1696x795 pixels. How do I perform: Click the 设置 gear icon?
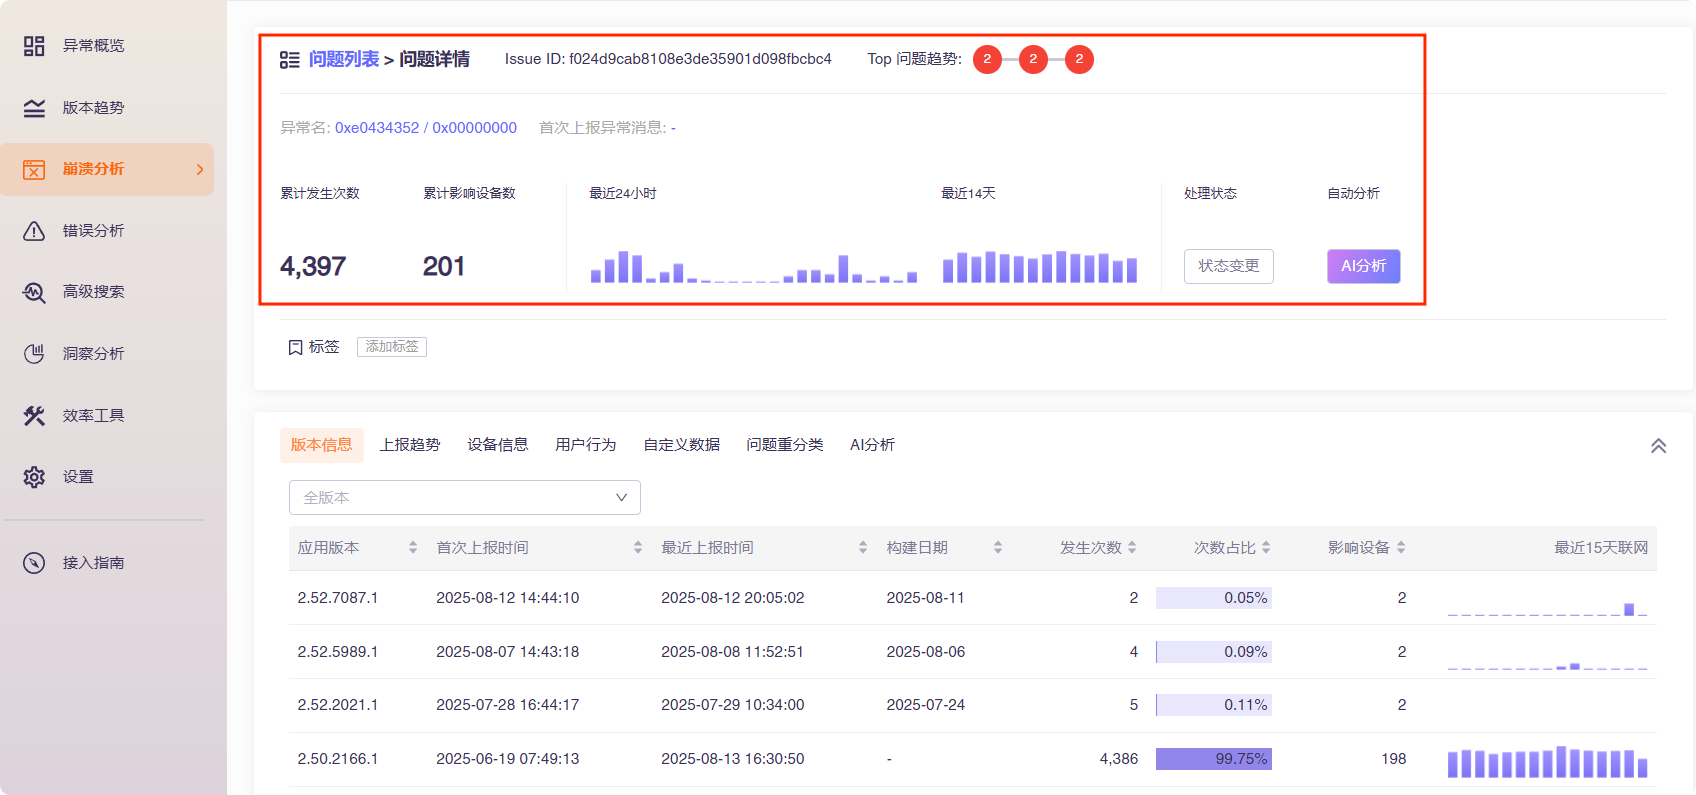pos(34,477)
